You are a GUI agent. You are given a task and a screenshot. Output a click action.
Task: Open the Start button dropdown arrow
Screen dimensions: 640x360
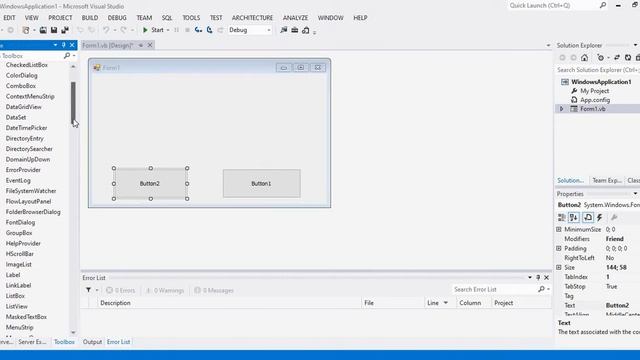(x=168, y=30)
